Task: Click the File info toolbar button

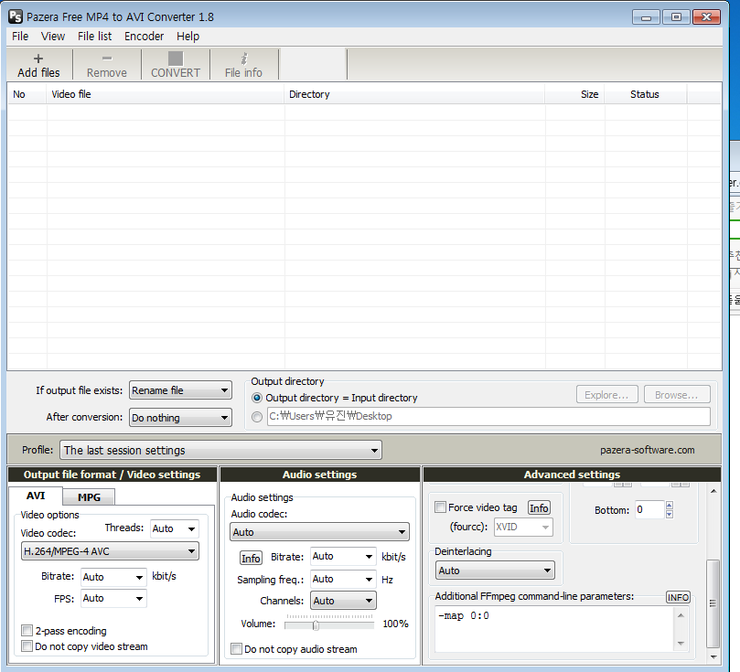Action: tap(244, 65)
